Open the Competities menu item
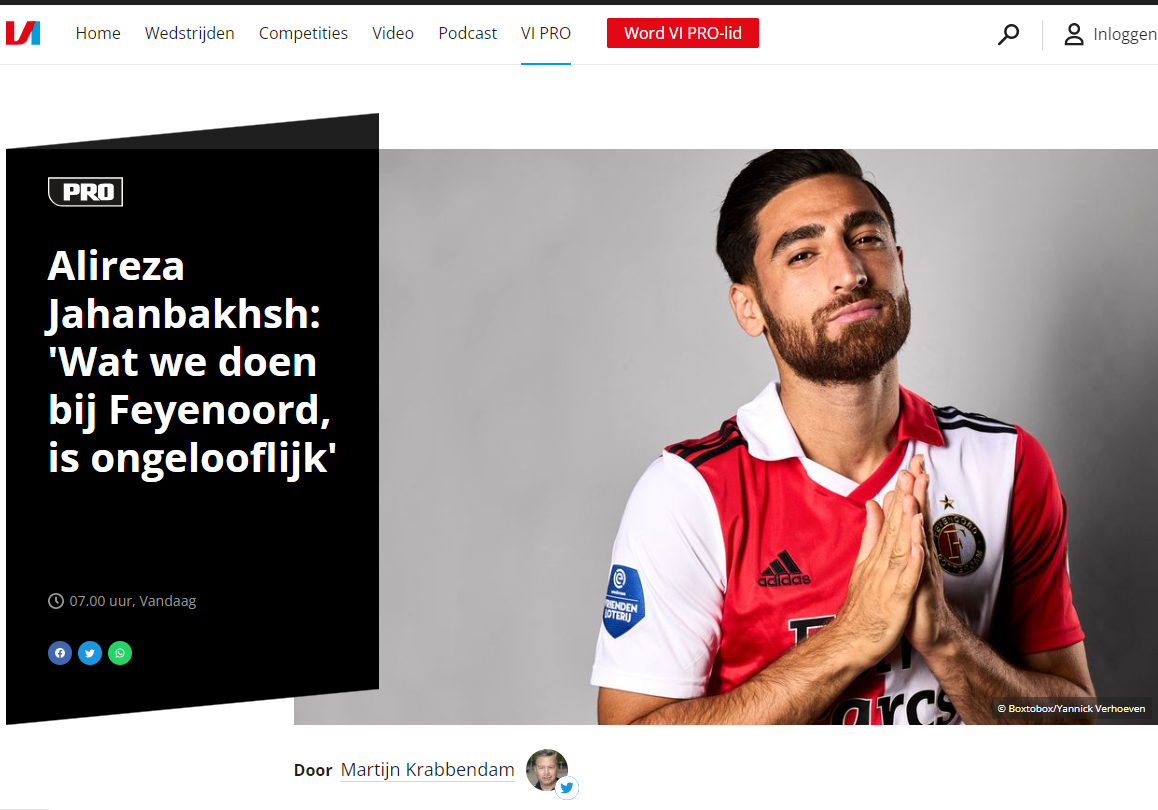 click(x=304, y=33)
